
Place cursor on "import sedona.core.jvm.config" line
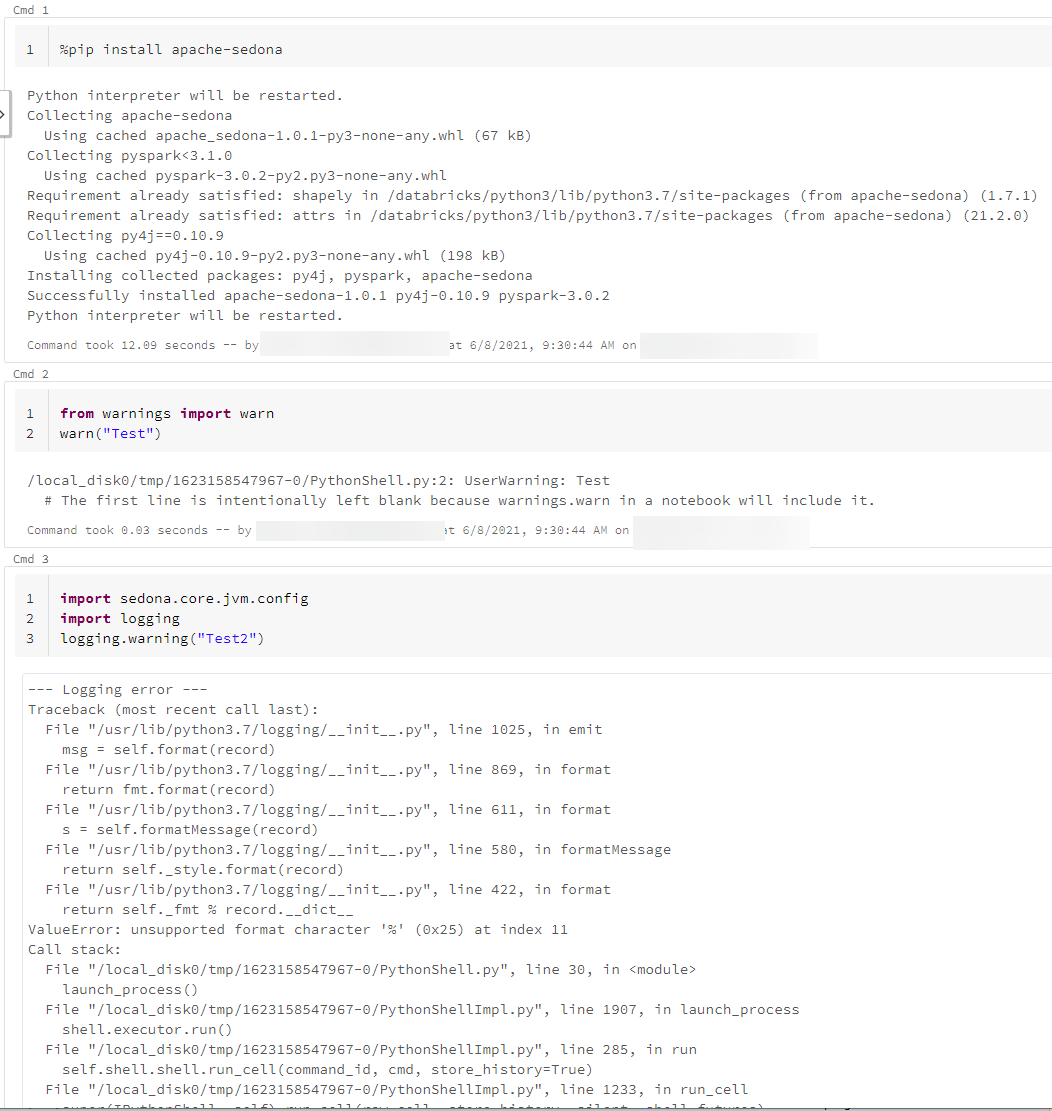tap(184, 599)
